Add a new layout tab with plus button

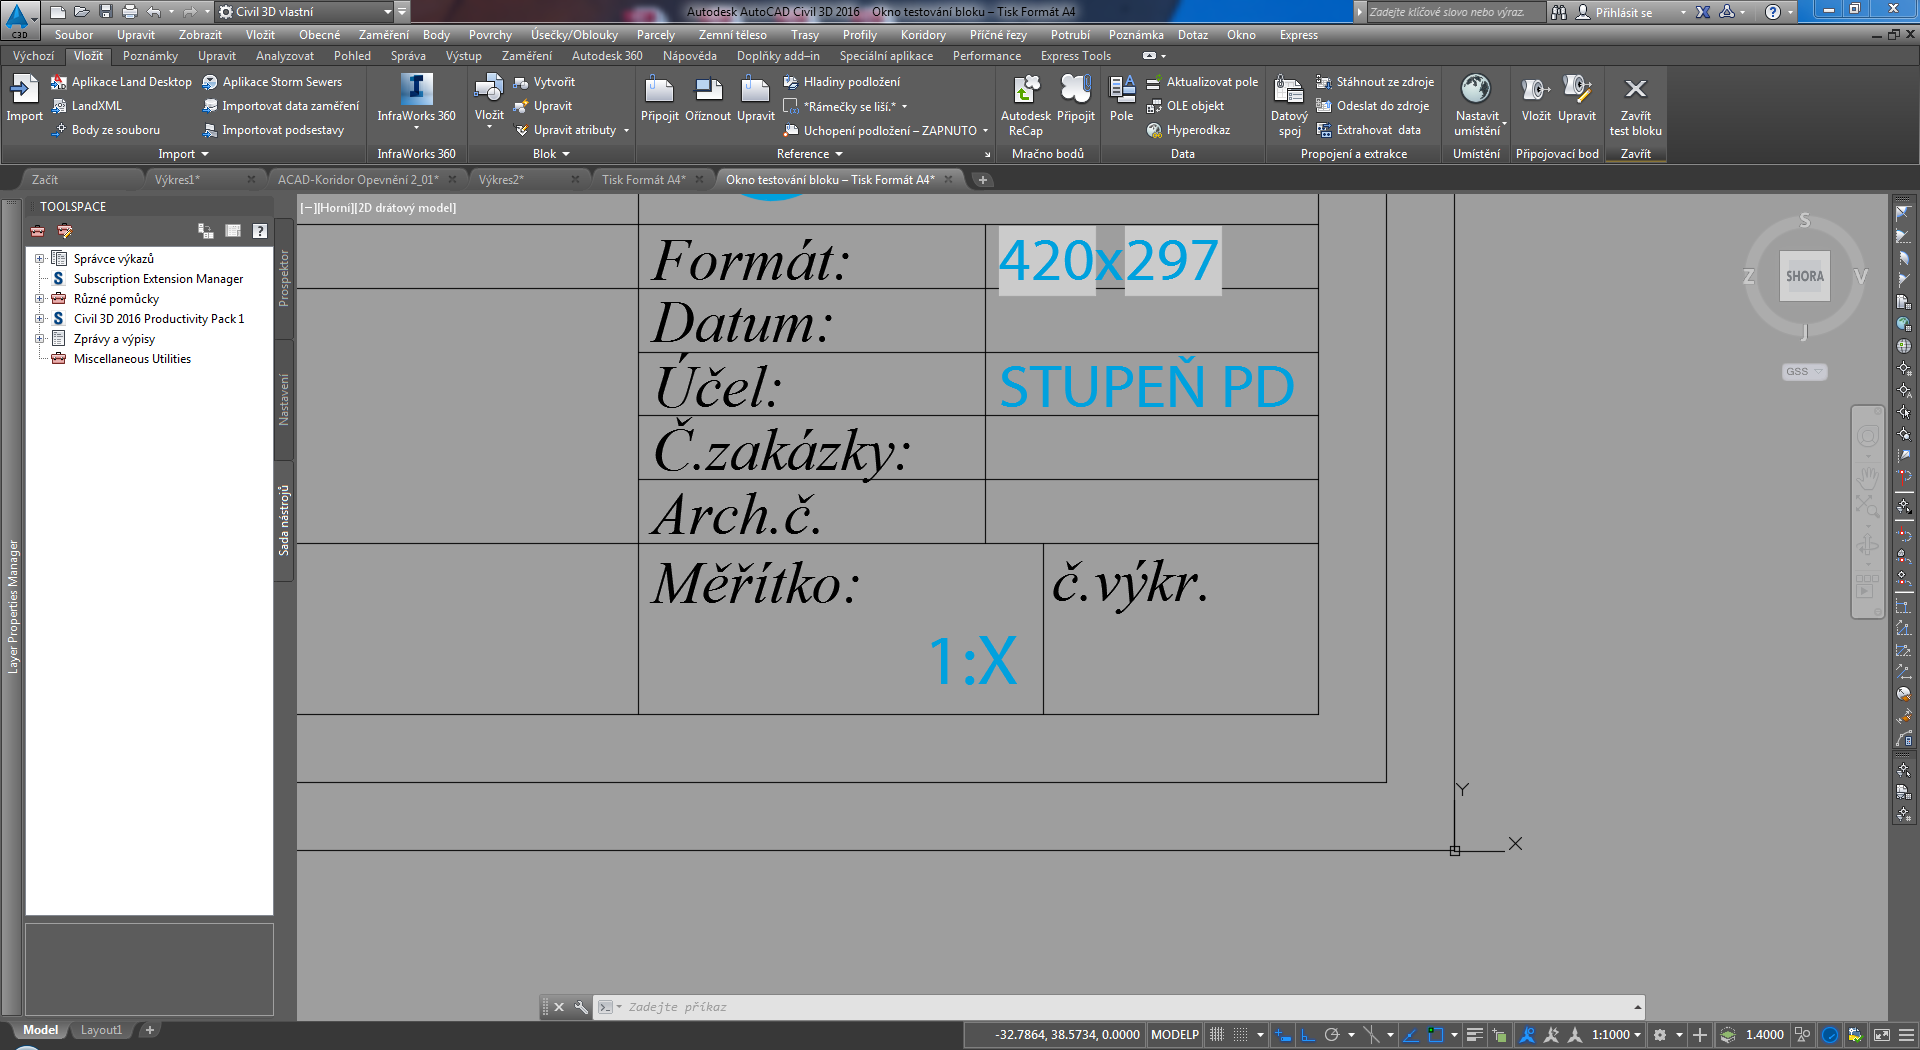[149, 1030]
